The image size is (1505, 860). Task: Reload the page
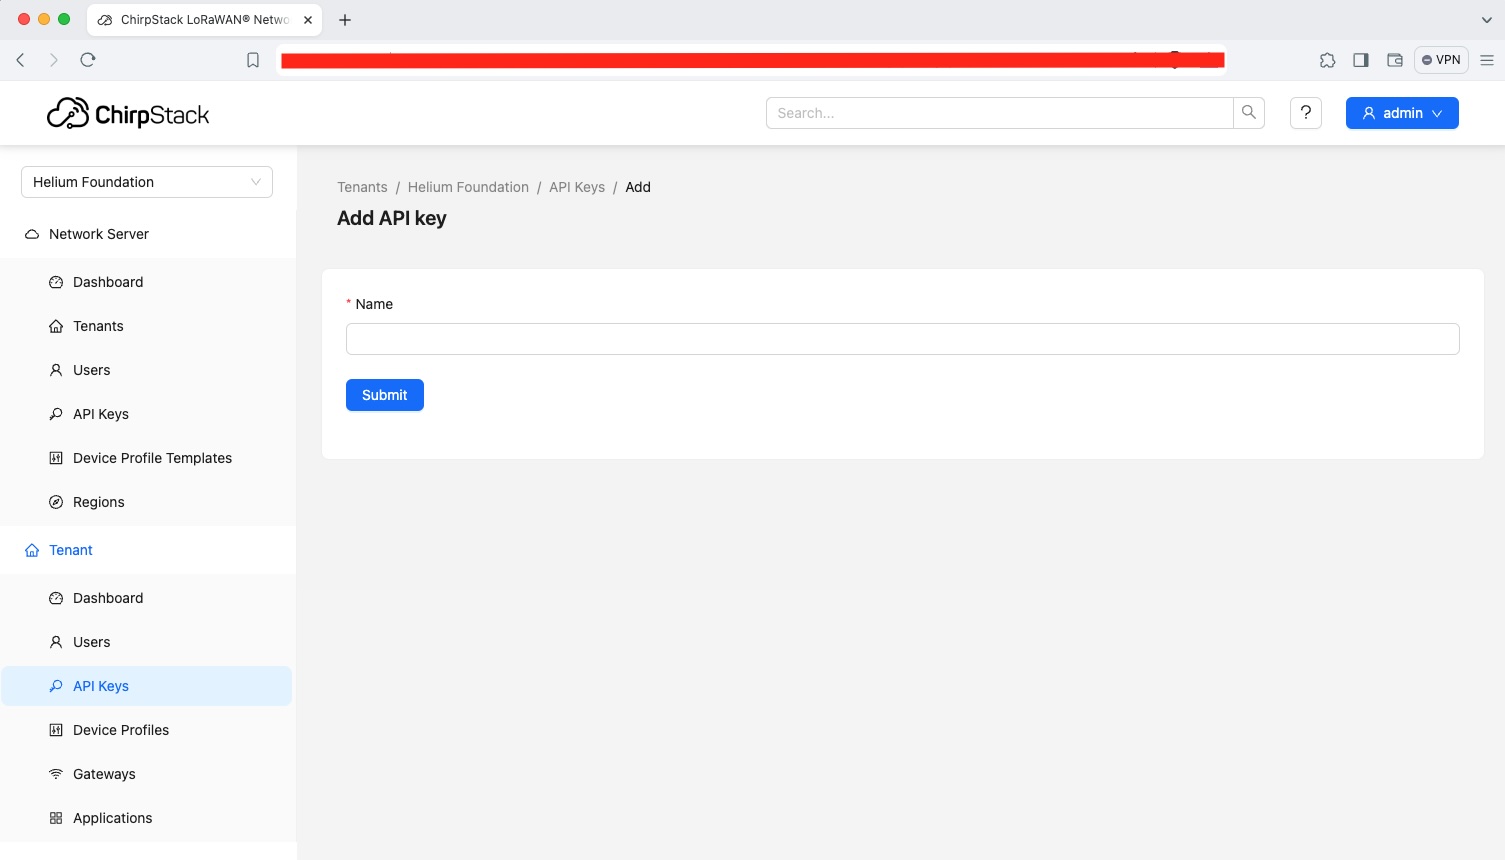tap(88, 60)
